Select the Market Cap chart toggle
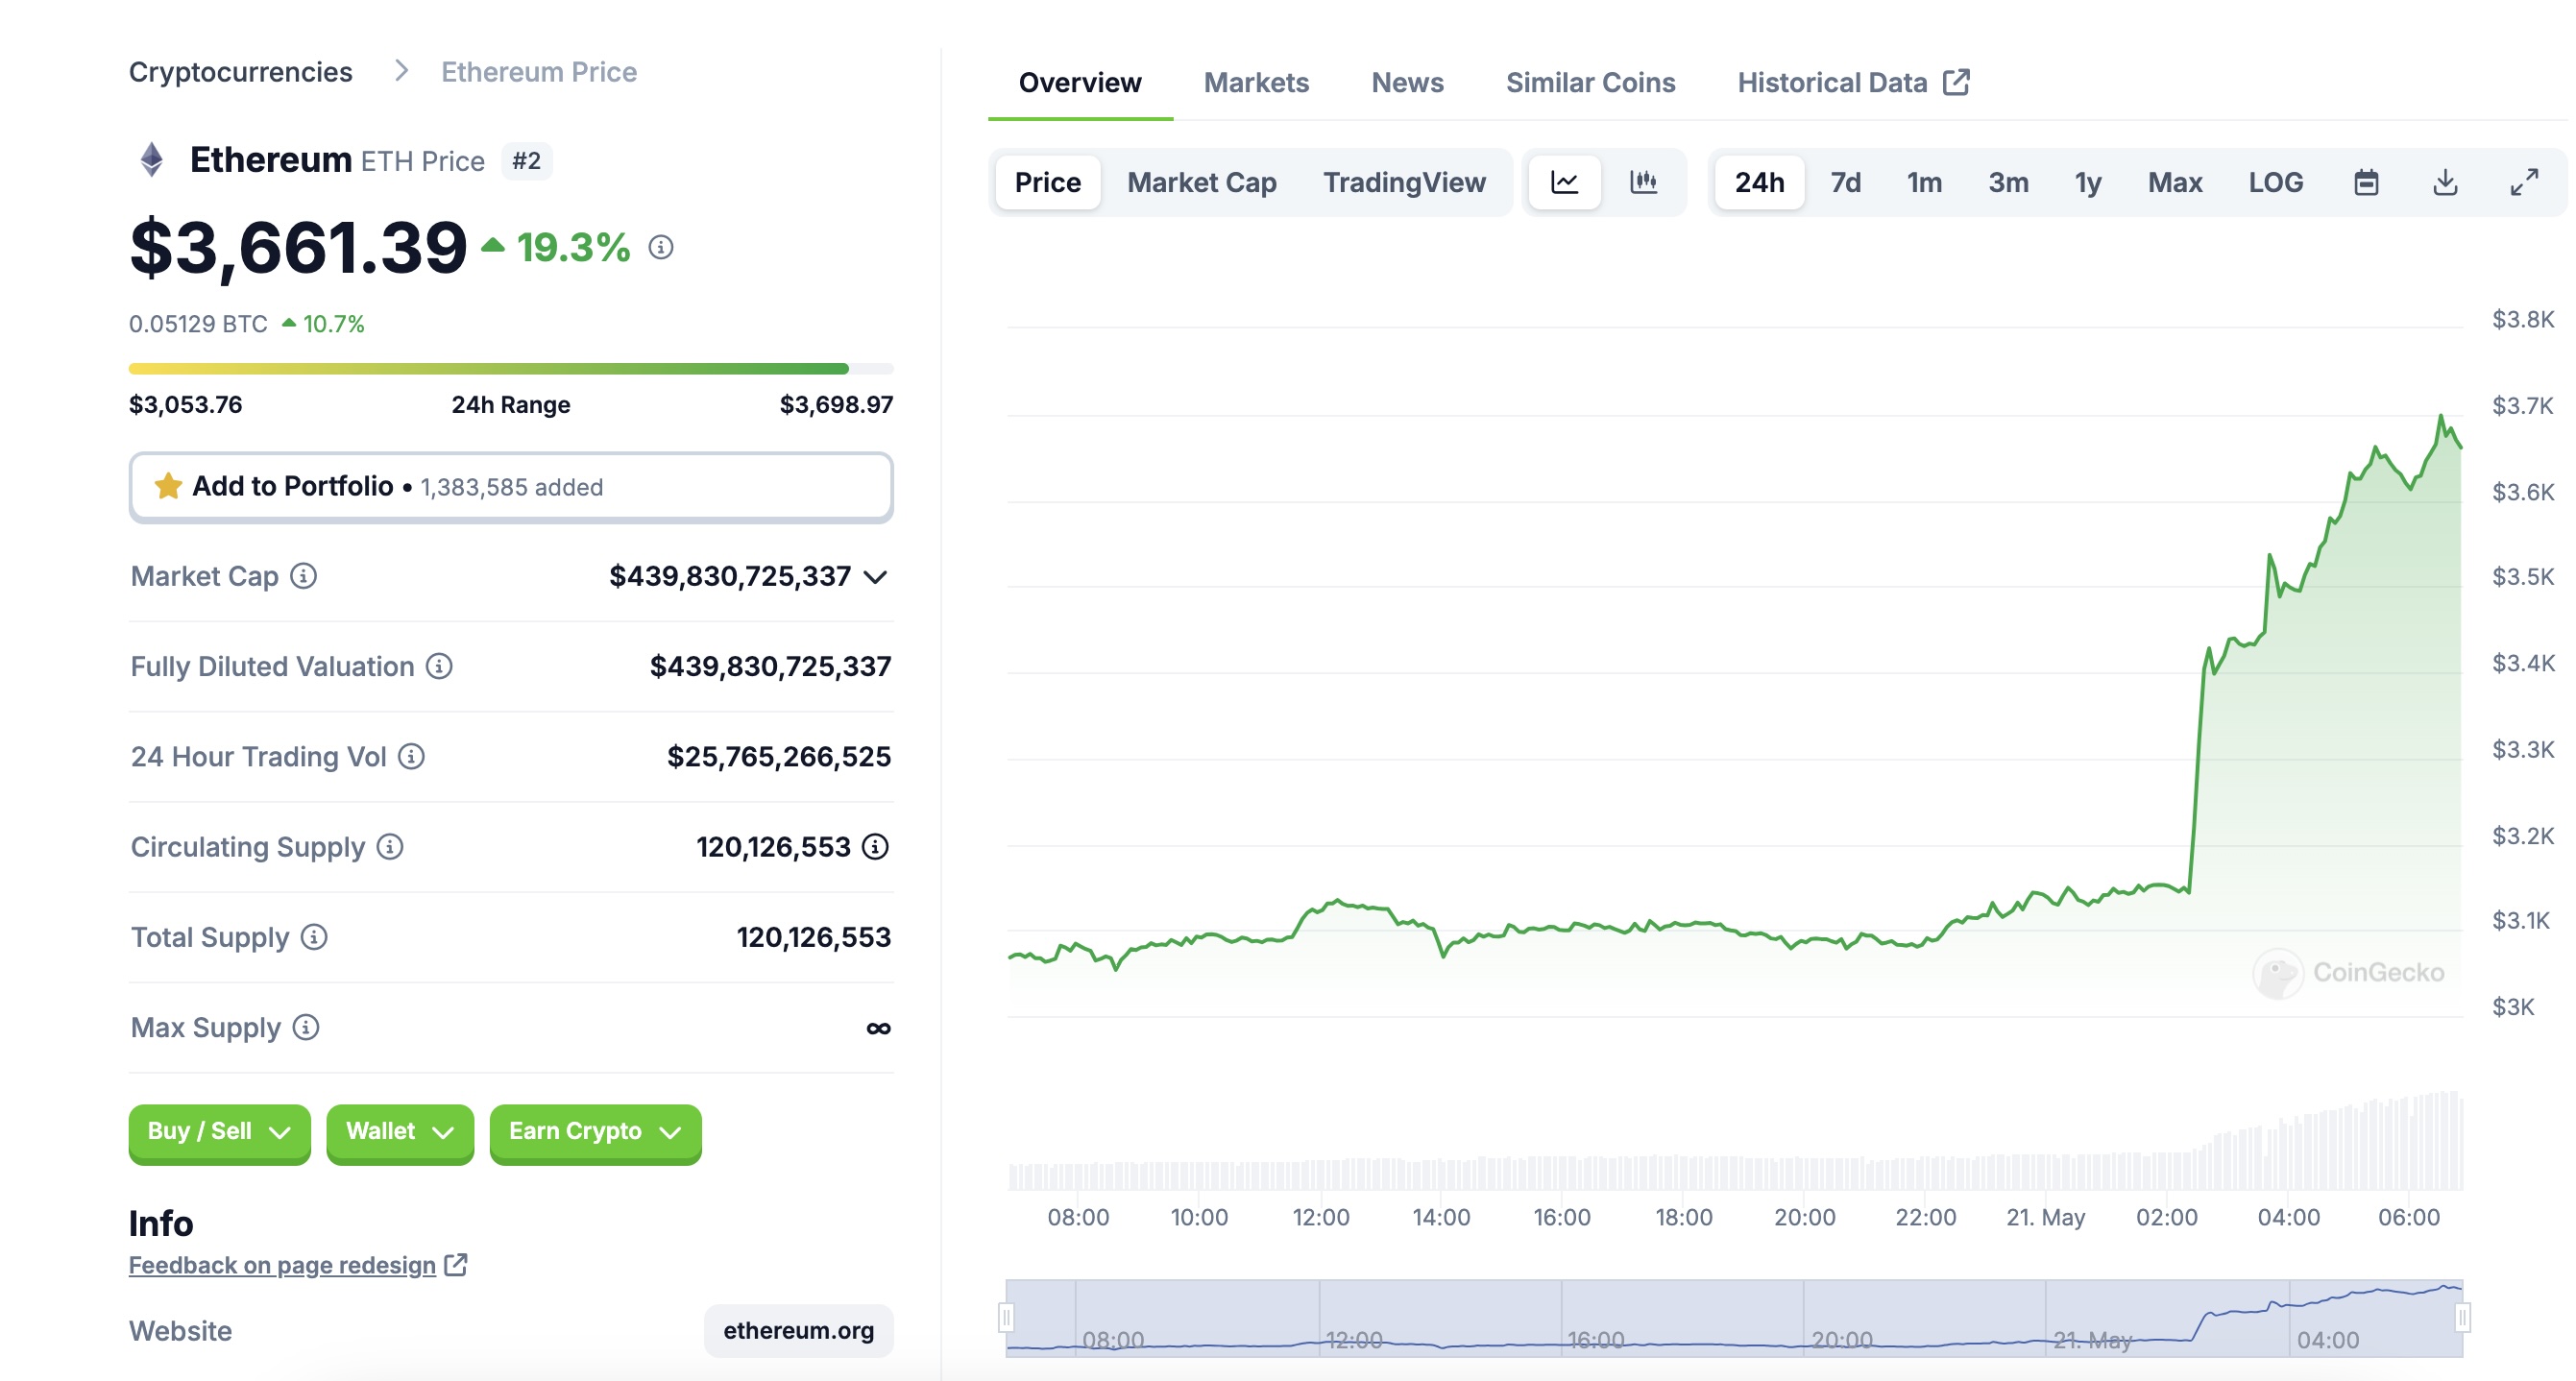Screen dimensions: 2576x1381 pyautogui.click(x=1202, y=182)
